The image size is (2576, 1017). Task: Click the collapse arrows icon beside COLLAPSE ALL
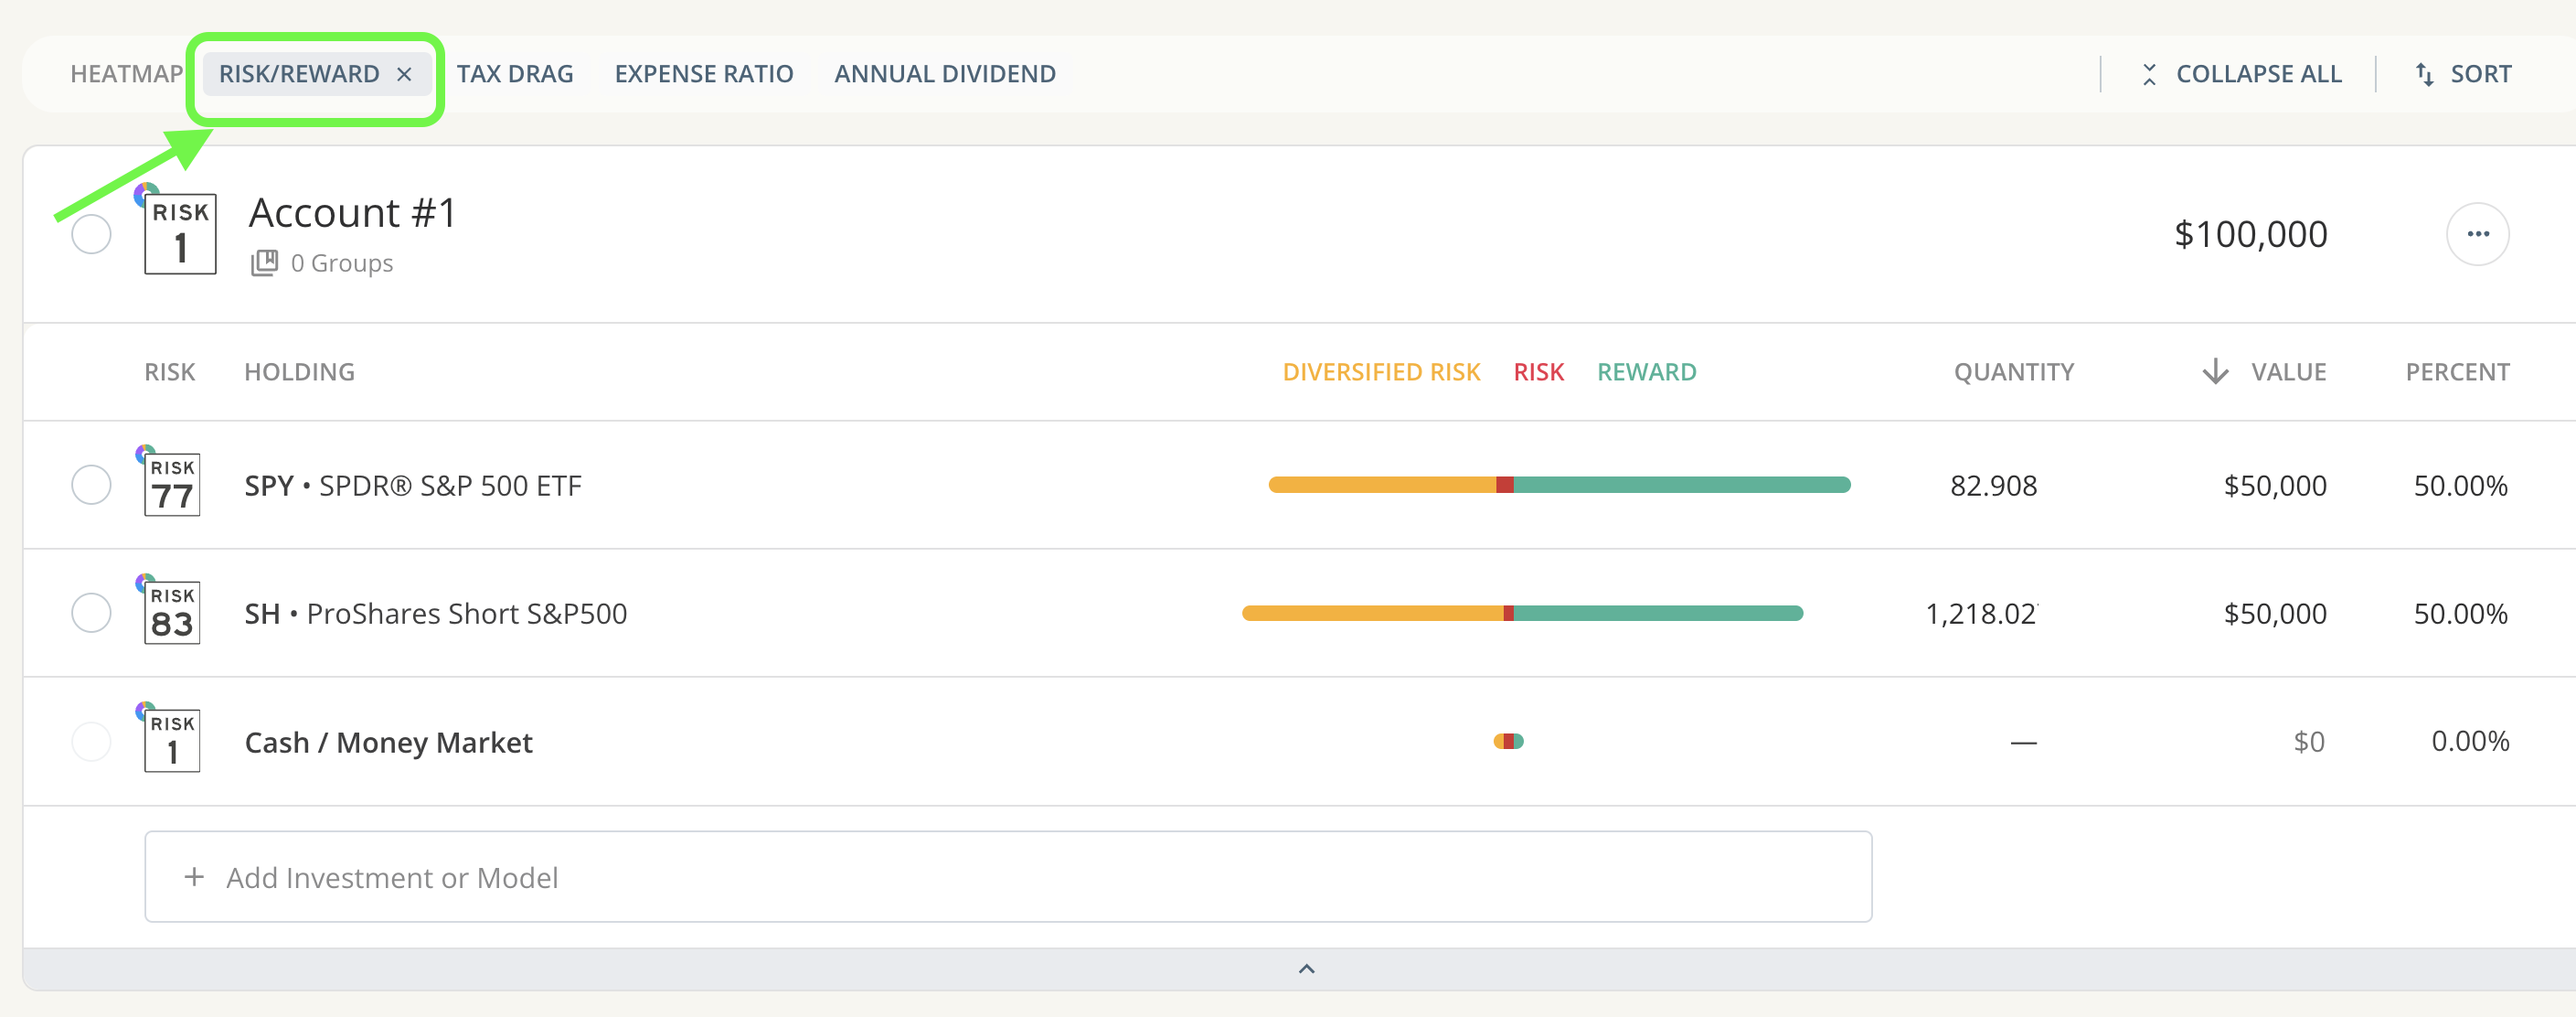(2148, 73)
